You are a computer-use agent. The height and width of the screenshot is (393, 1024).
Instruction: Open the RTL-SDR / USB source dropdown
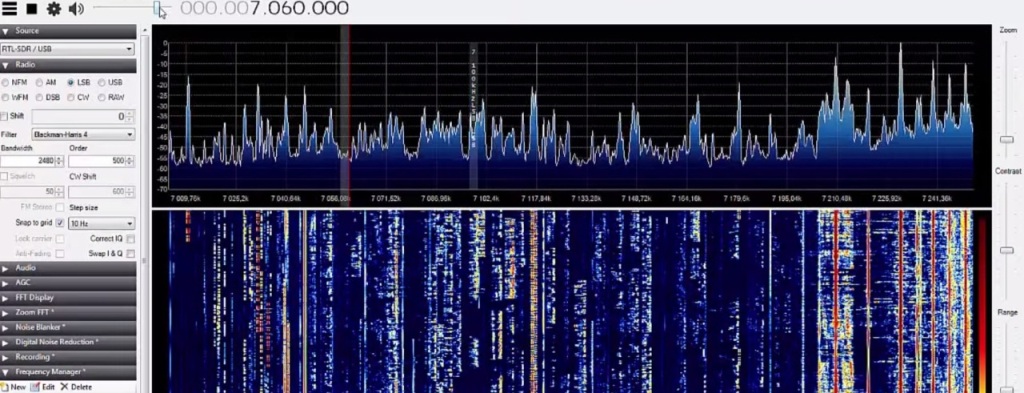click(x=67, y=49)
